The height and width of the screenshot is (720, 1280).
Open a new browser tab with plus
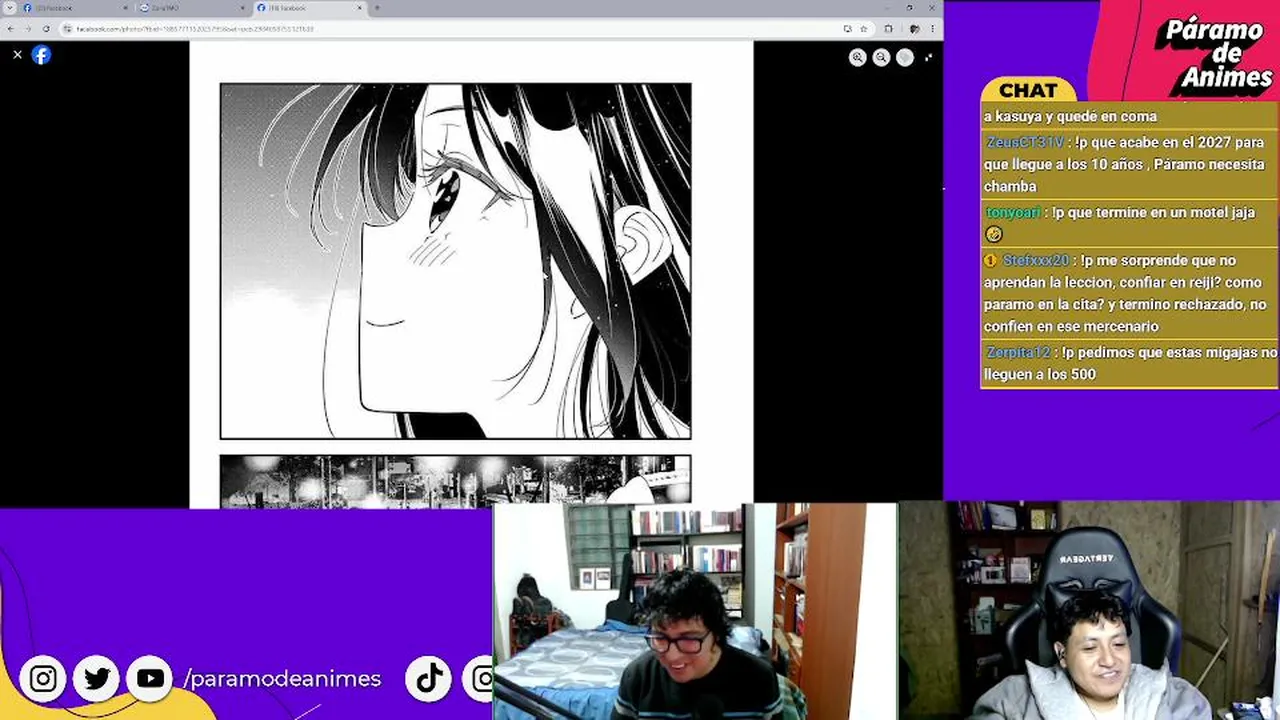click(375, 8)
